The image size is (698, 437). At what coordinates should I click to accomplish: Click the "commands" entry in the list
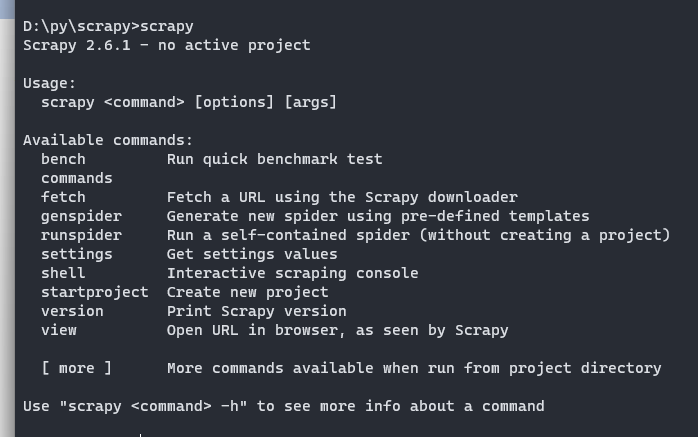76,178
